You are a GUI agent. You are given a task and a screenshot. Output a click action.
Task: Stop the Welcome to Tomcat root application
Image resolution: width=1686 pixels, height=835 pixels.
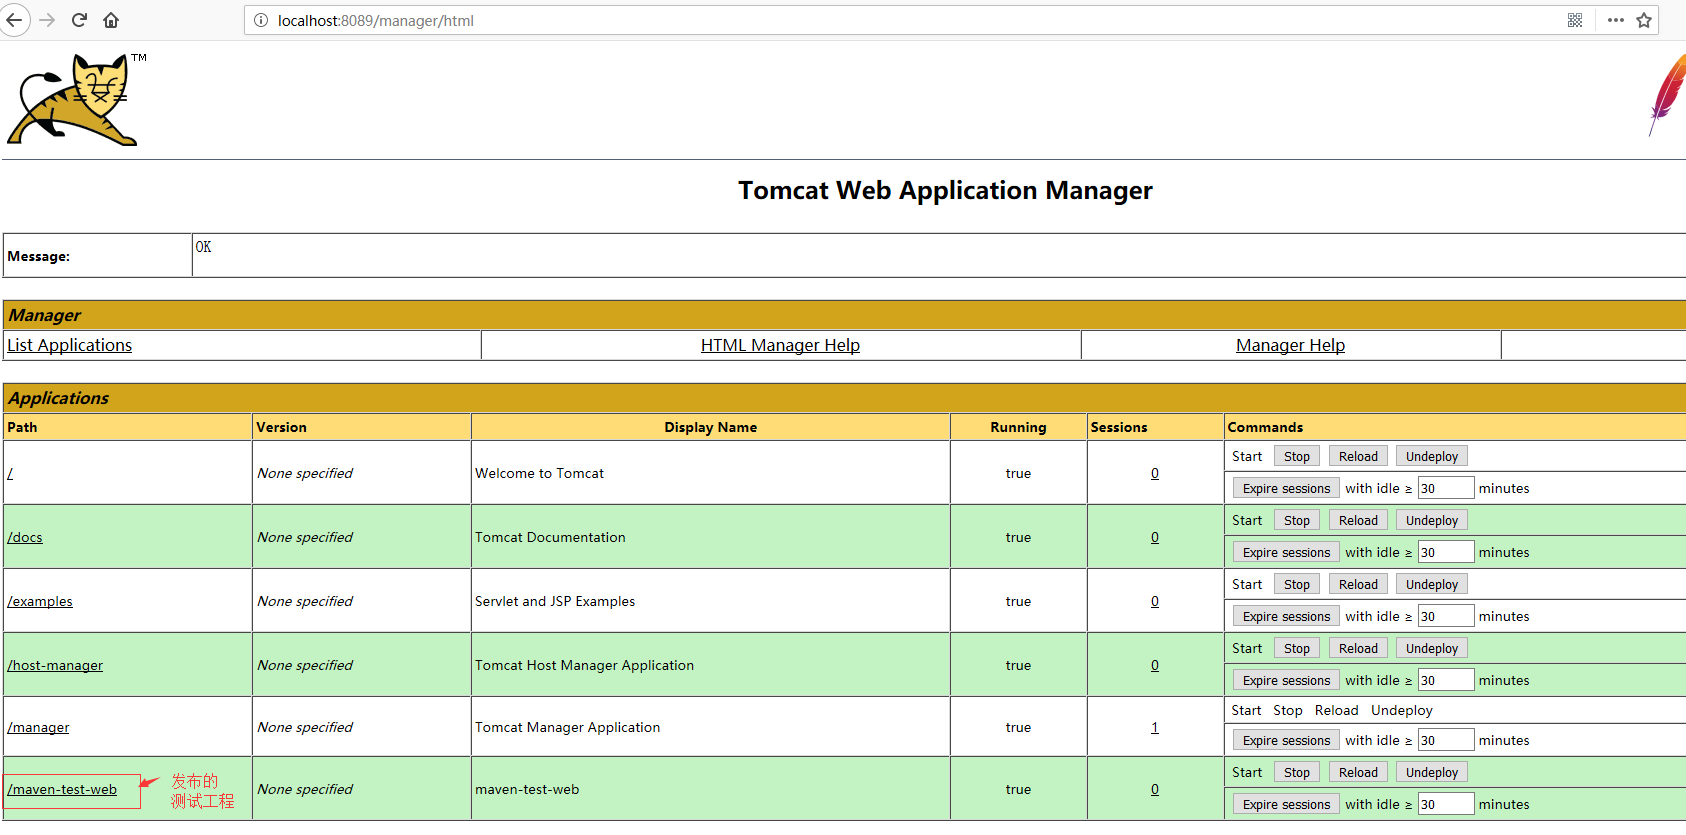(x=1297, y=456)
